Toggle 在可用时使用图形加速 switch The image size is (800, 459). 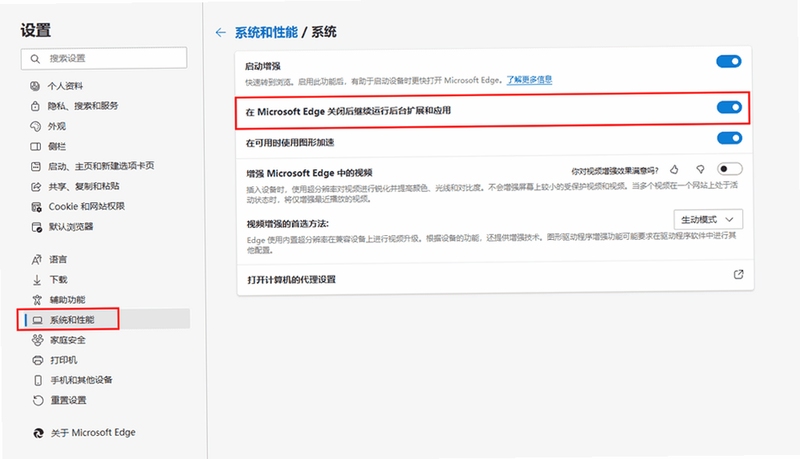730,138
